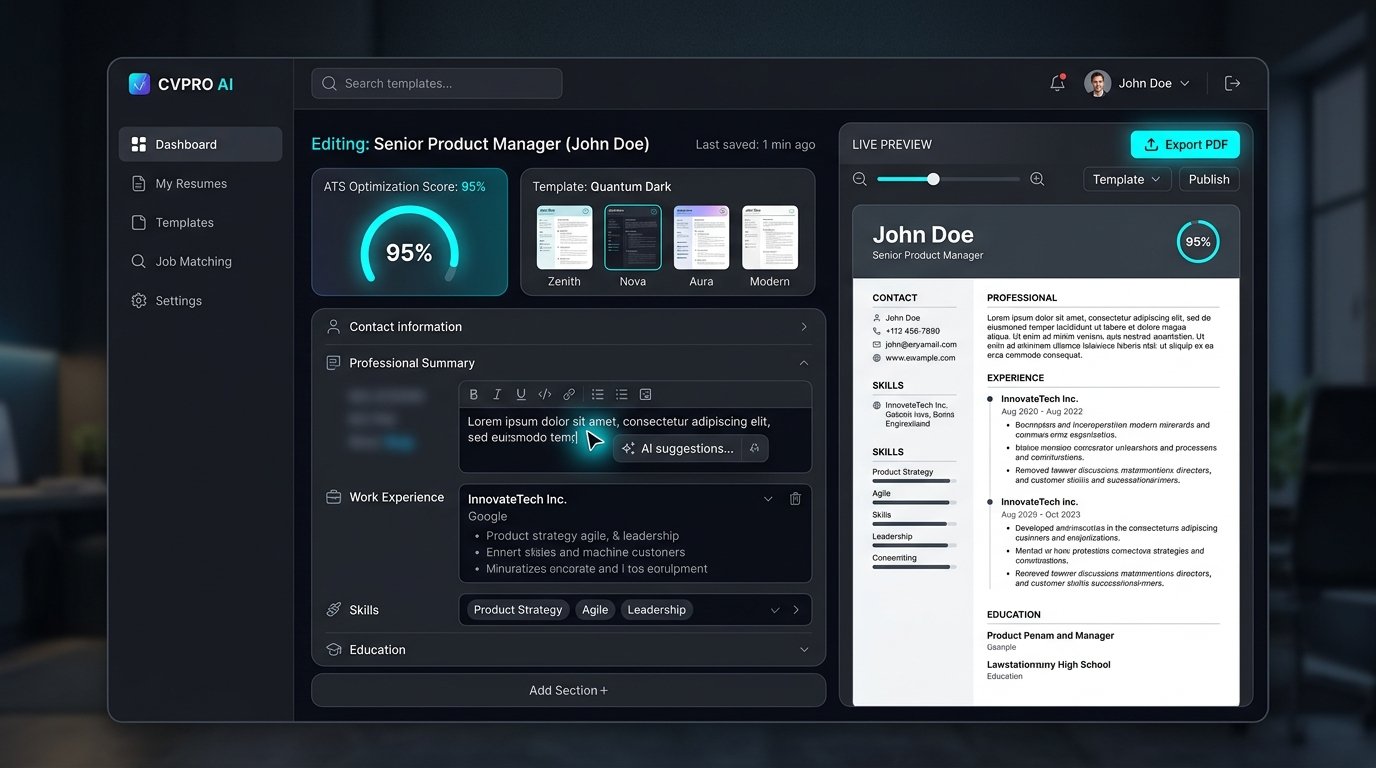
Task: Toggle bold formatting
Action: [474, 394]
